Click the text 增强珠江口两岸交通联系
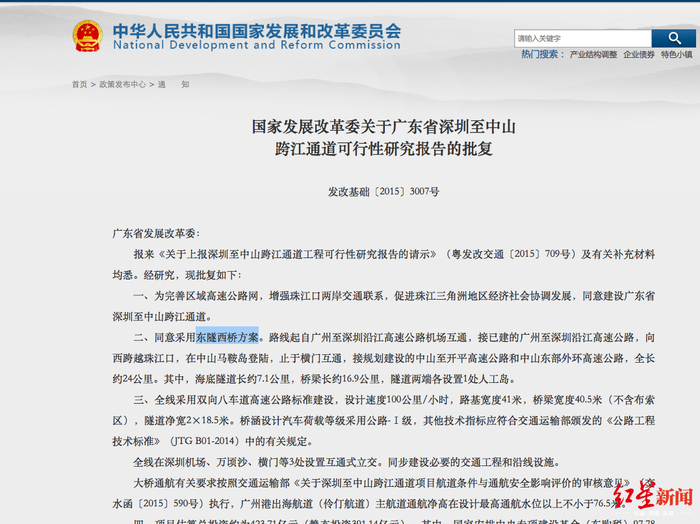This screenshot has width=700, height=524. (x=325, y=296)
